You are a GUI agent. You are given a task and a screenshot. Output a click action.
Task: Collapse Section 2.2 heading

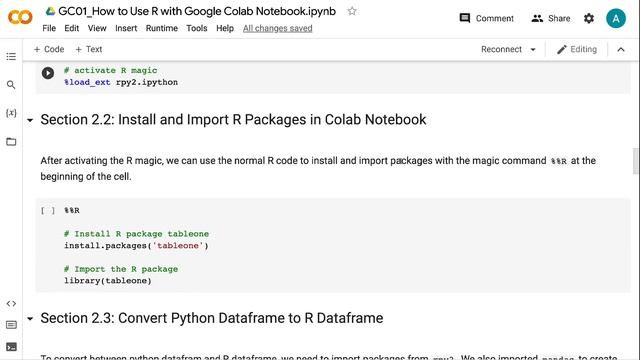click(x=30, y=120)
